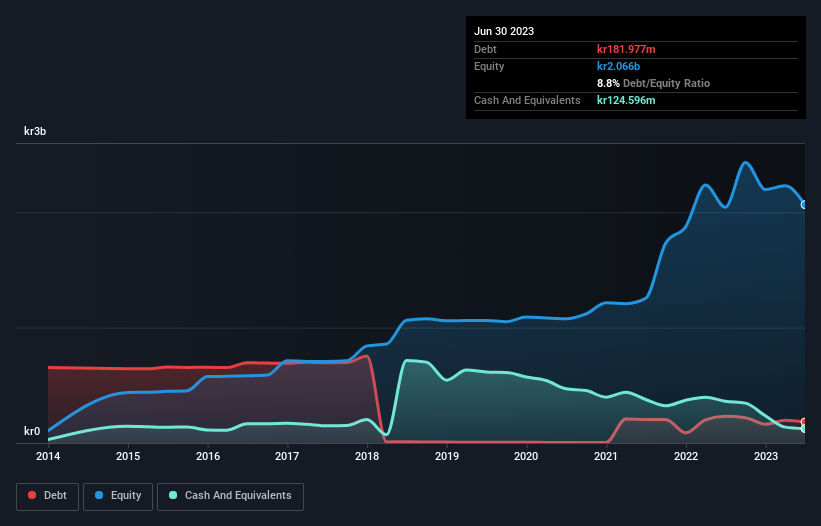Image resolution: width=821 pixels, height=526 pixels.
Task: Click the kr181.977m debt value
Action: click(x=626, y=49)
